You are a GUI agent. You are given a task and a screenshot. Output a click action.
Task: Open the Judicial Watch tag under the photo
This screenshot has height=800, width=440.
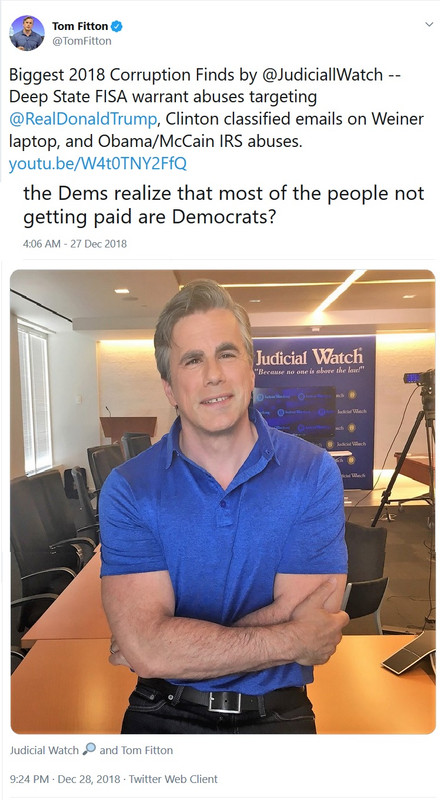(x=44, y=750)
